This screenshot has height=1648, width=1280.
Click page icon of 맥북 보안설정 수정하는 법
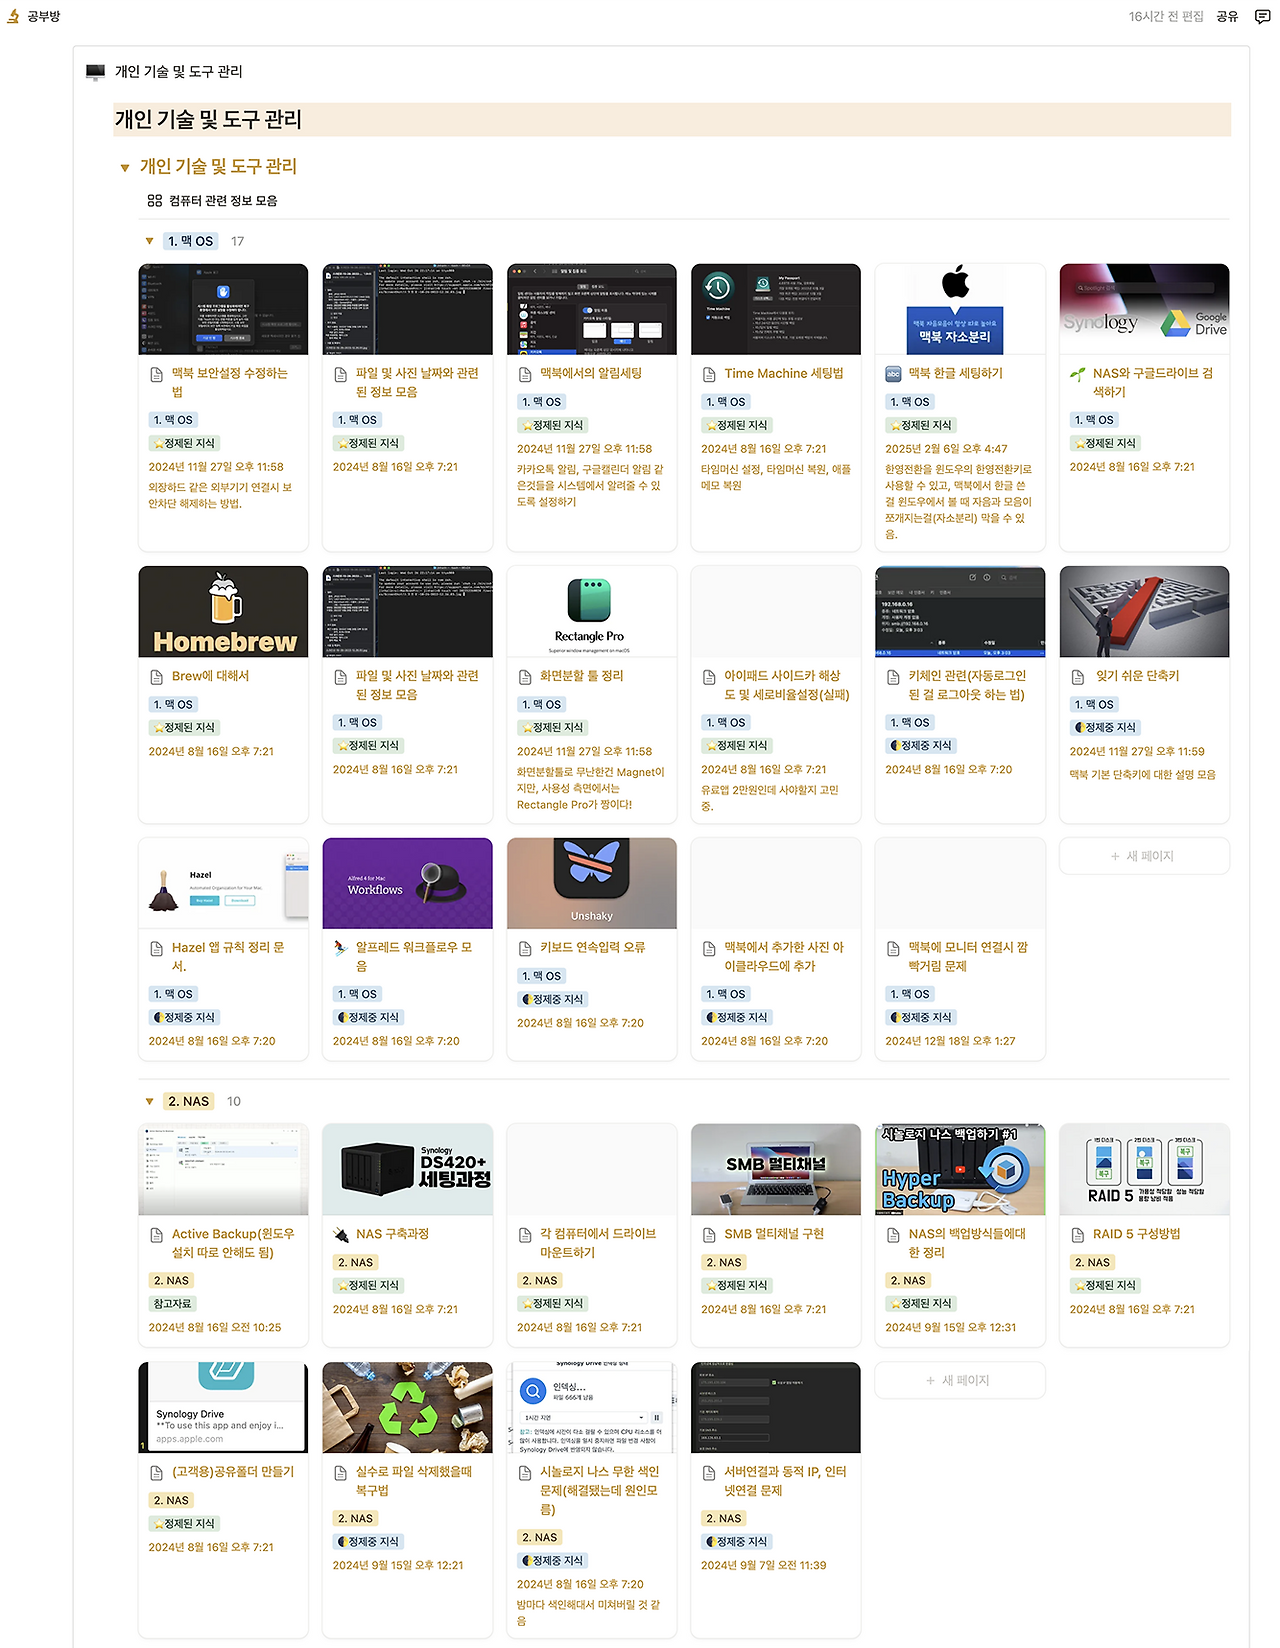(156, 374)
